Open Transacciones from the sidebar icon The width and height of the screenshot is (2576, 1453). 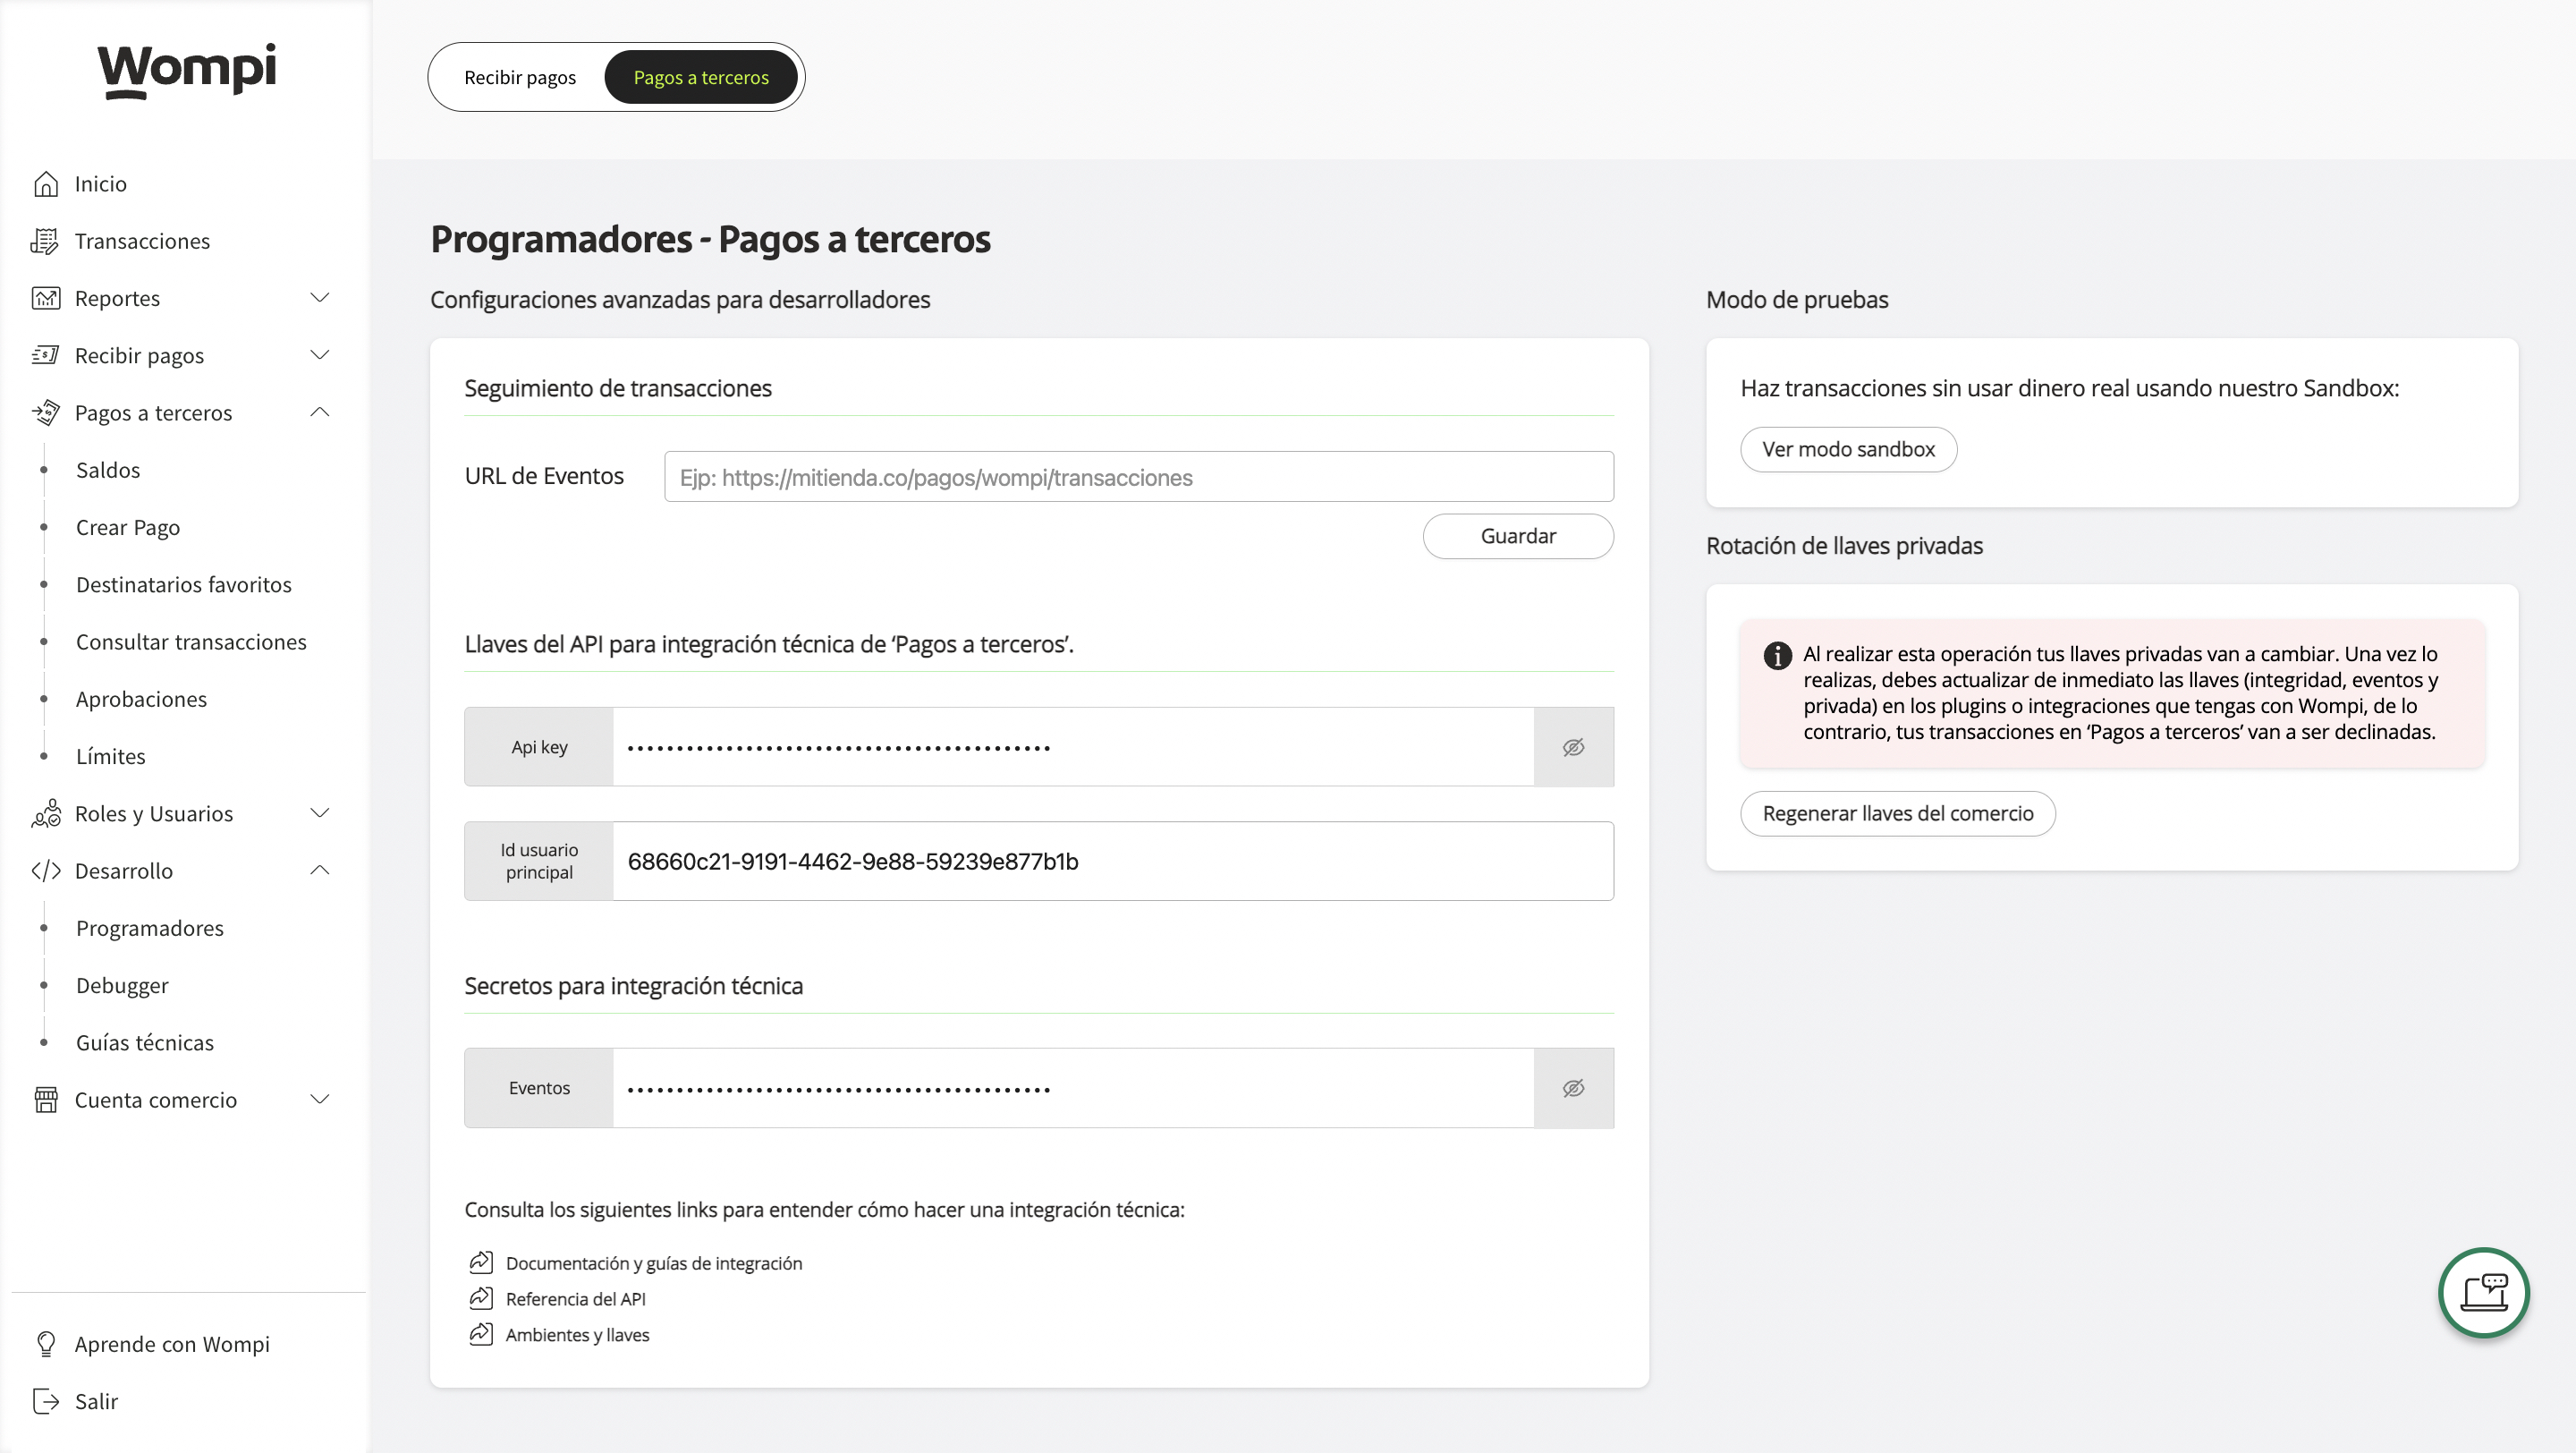point(46,240)
